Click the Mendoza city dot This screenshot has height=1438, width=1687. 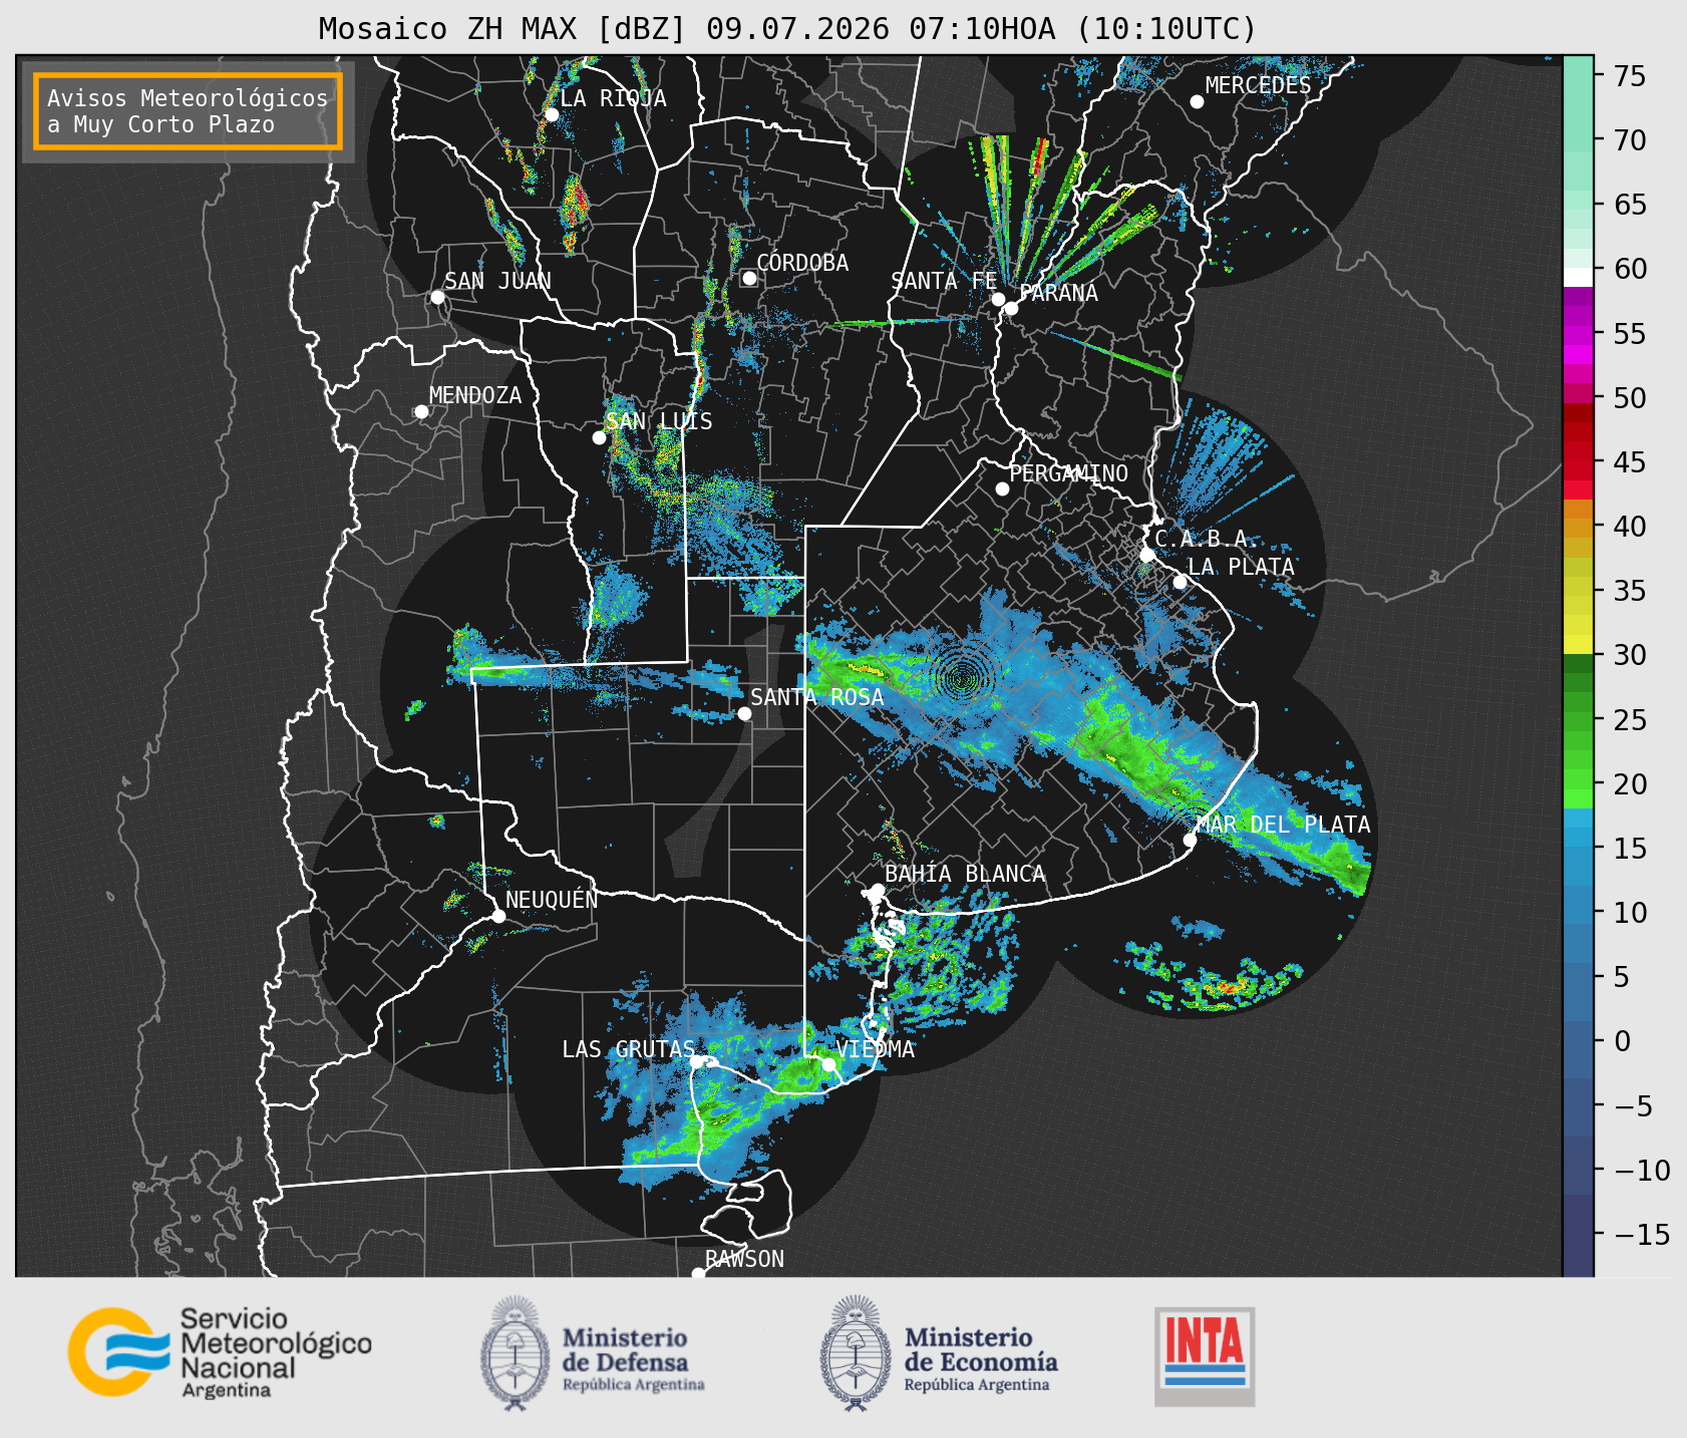(x=421, y=412)
